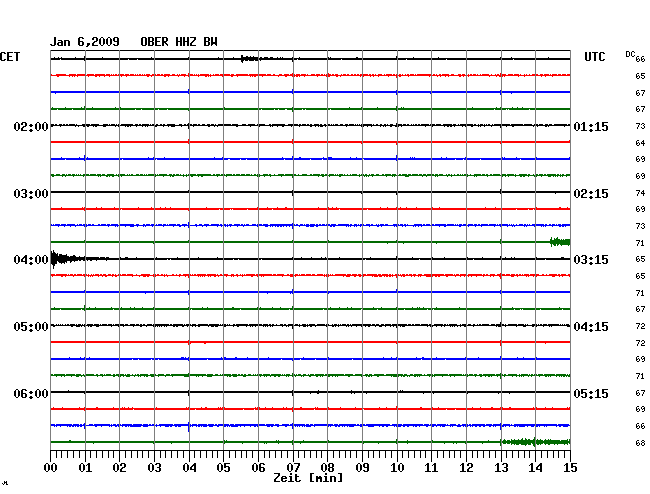Click the 06:00 CET time label

click(x=31, y=393)
